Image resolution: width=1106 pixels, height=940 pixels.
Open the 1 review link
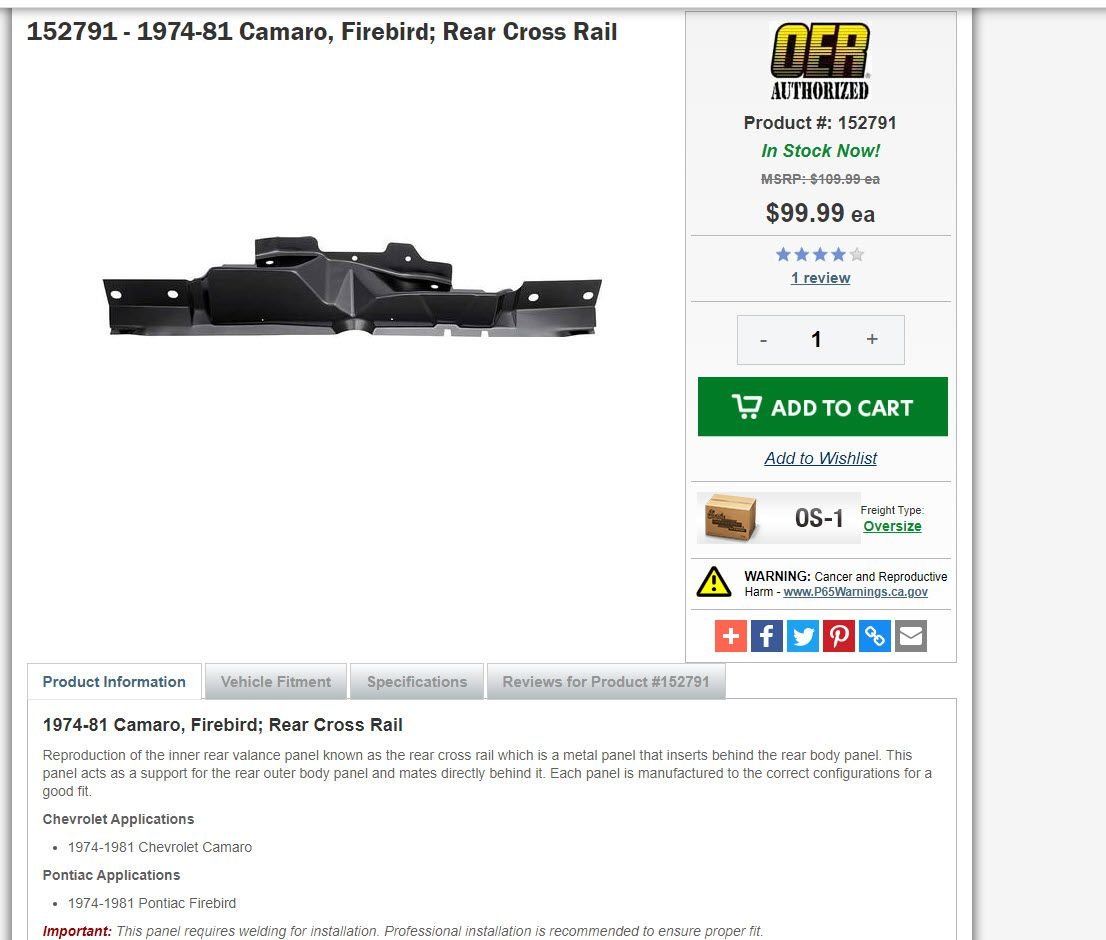click(820, 278)
